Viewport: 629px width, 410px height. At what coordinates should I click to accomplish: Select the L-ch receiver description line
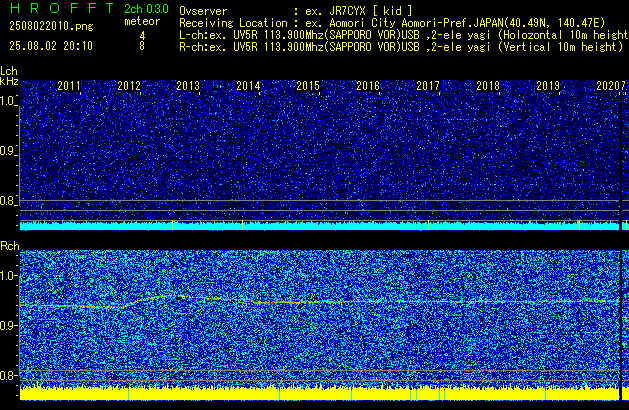(404, 35)
